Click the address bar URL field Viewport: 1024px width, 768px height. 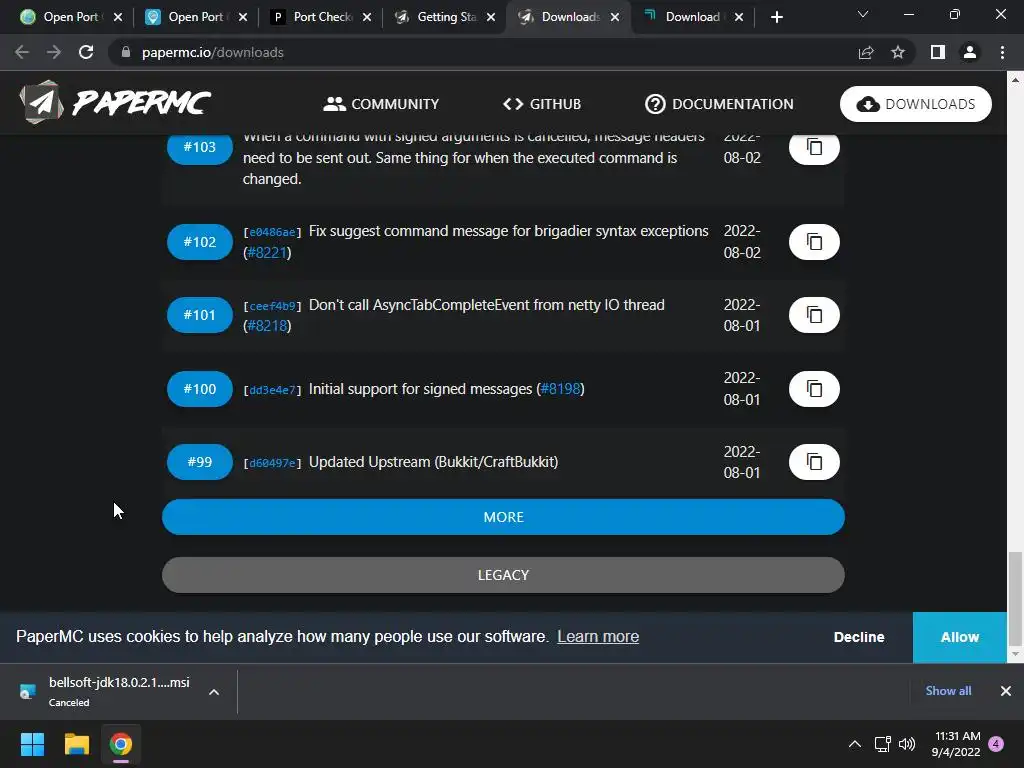pyautogui.click(x=483, y=52)
